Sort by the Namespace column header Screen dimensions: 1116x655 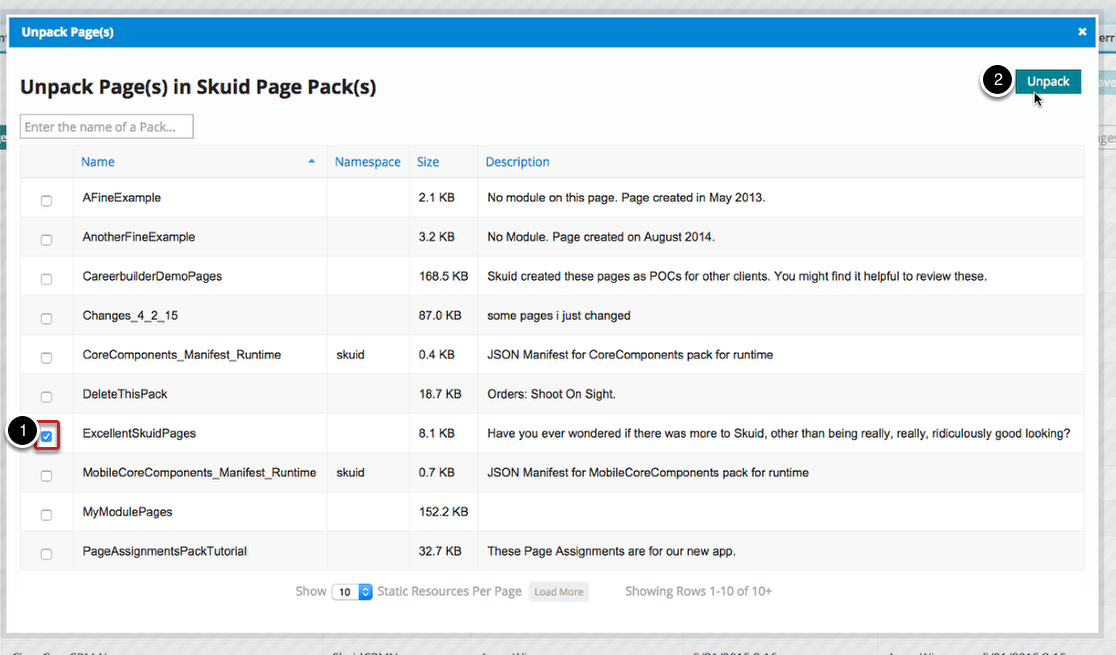tap(367, 162)
